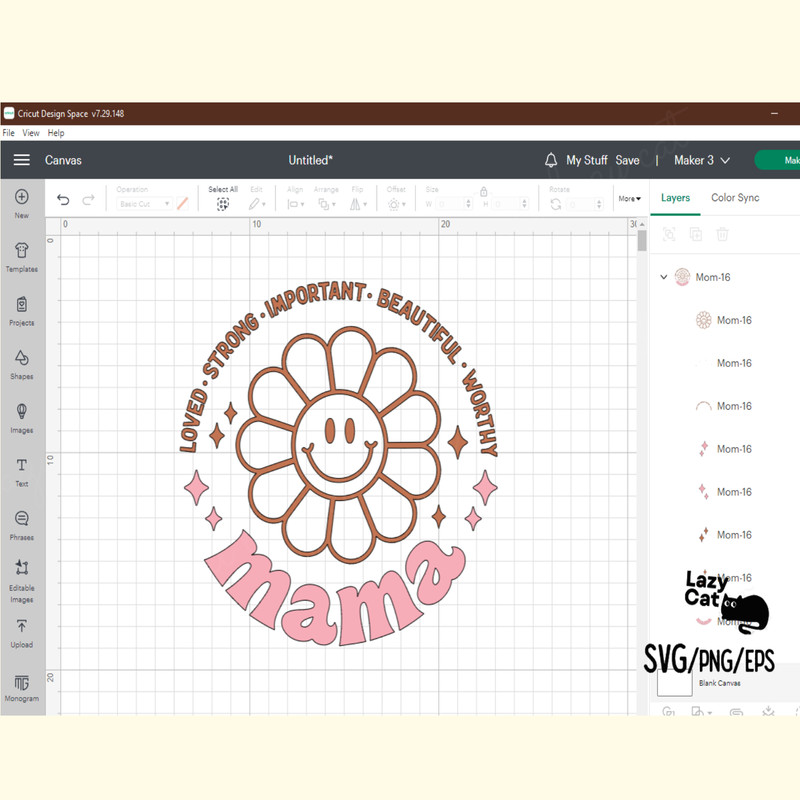Open the hamburger menu beside Canvas
Viewport: 800px width, 800px height.
[x=21, y=159]
